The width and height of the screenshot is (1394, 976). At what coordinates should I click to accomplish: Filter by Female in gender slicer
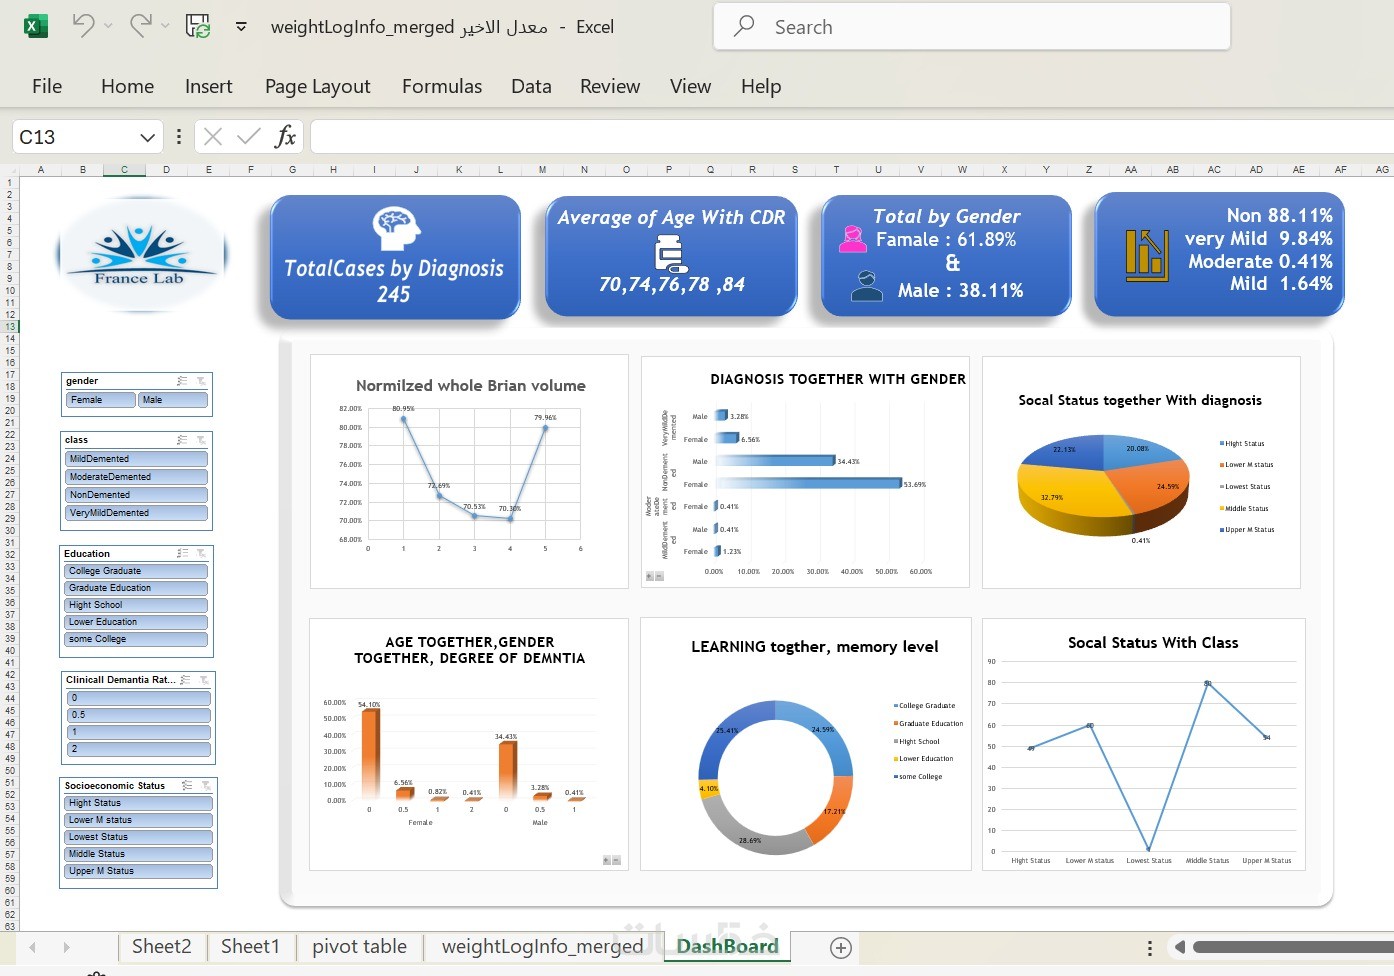[x=100, y=400]
